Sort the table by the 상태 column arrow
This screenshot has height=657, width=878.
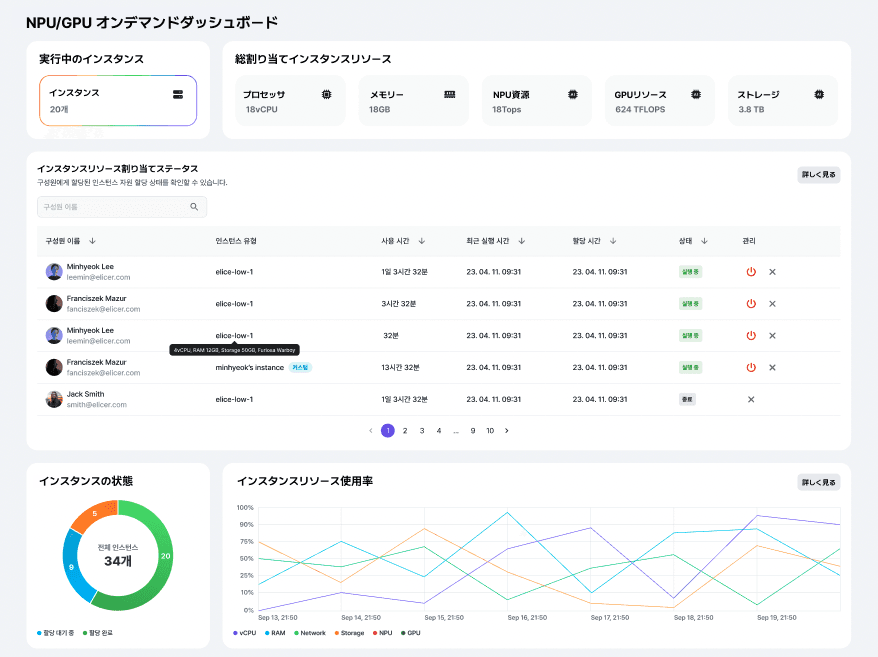704,241
